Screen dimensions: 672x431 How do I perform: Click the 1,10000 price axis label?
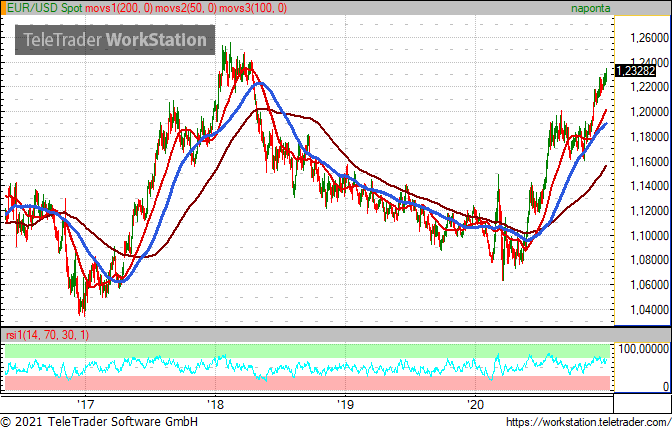pyautogui.click(x=649, y=236)
